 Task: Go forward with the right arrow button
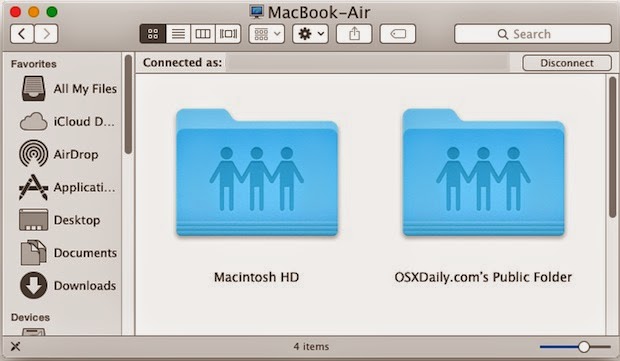pyautogui.click(x=46, y=34)
